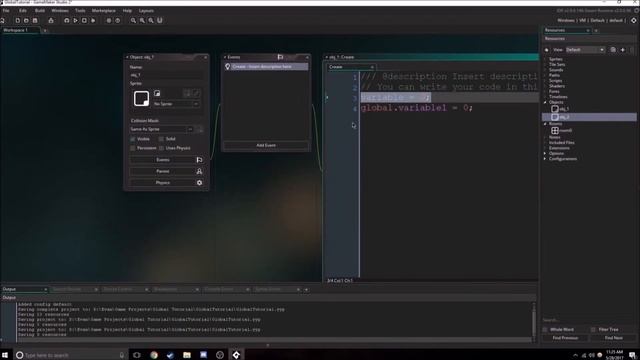The image size is (640, 360).
Task: Open the Resources View Default dropdown
Action: (585, 50)
